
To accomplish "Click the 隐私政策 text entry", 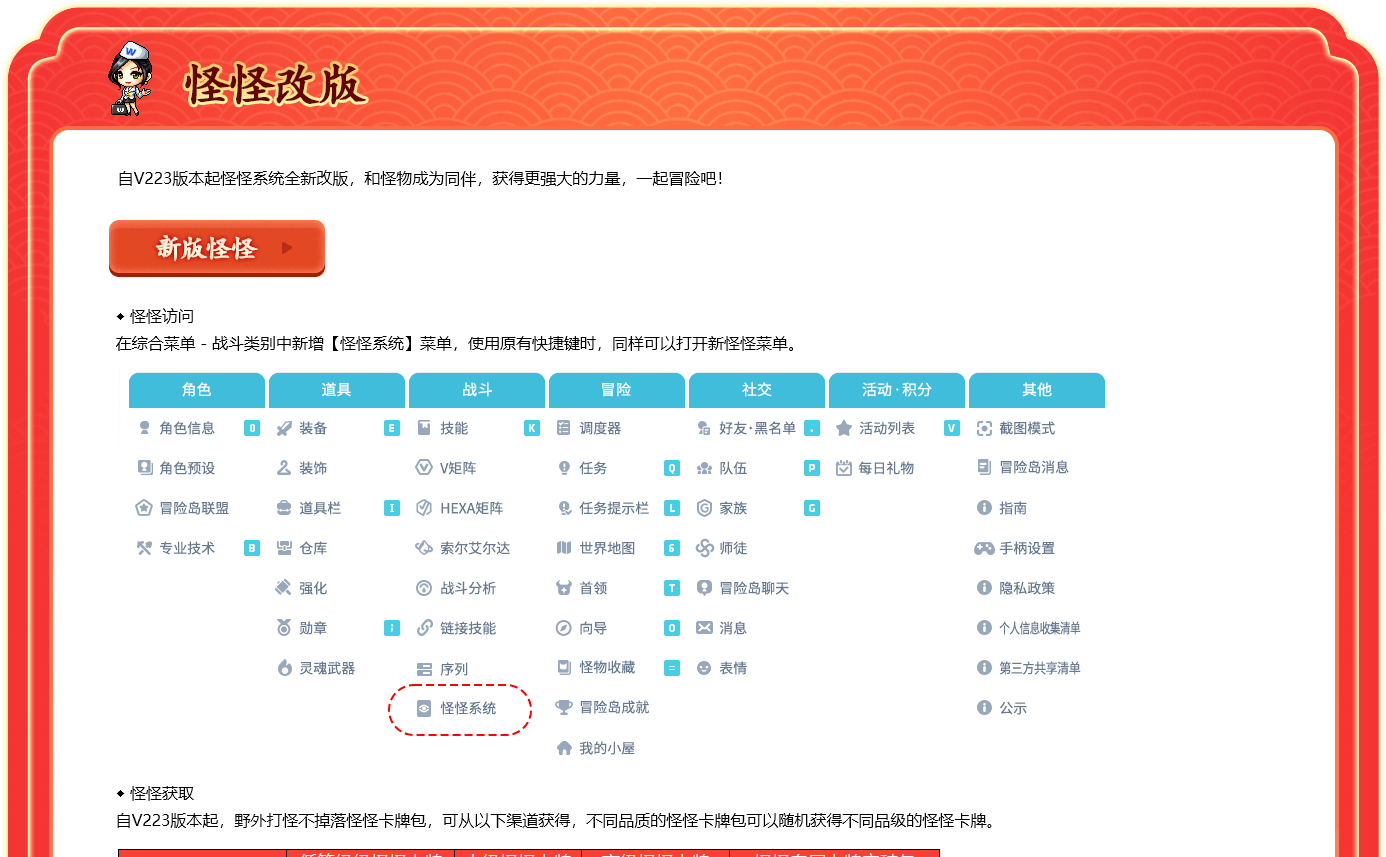I will (x=1027, y=588).
